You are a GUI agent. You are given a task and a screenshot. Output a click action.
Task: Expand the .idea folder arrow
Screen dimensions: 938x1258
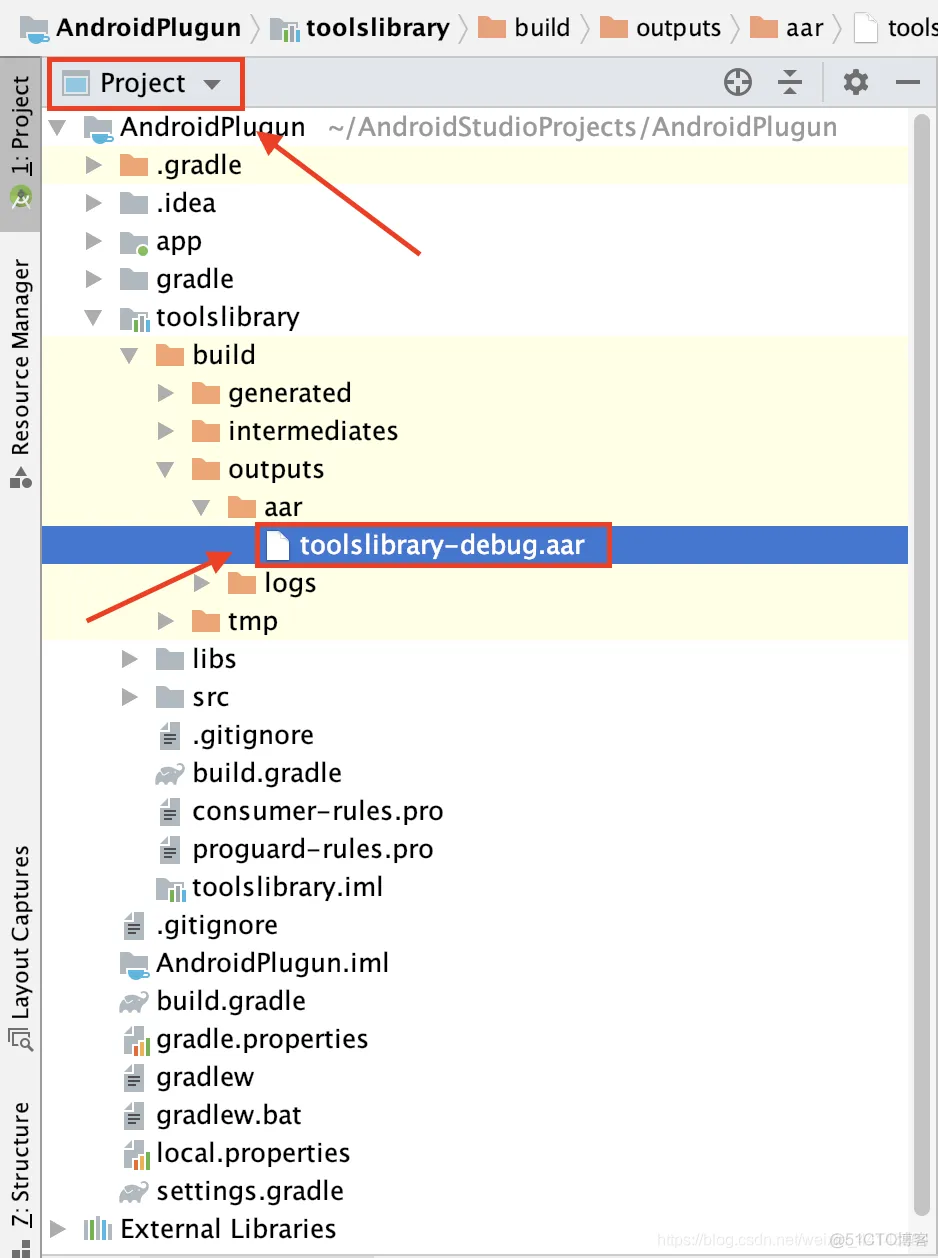94,203
